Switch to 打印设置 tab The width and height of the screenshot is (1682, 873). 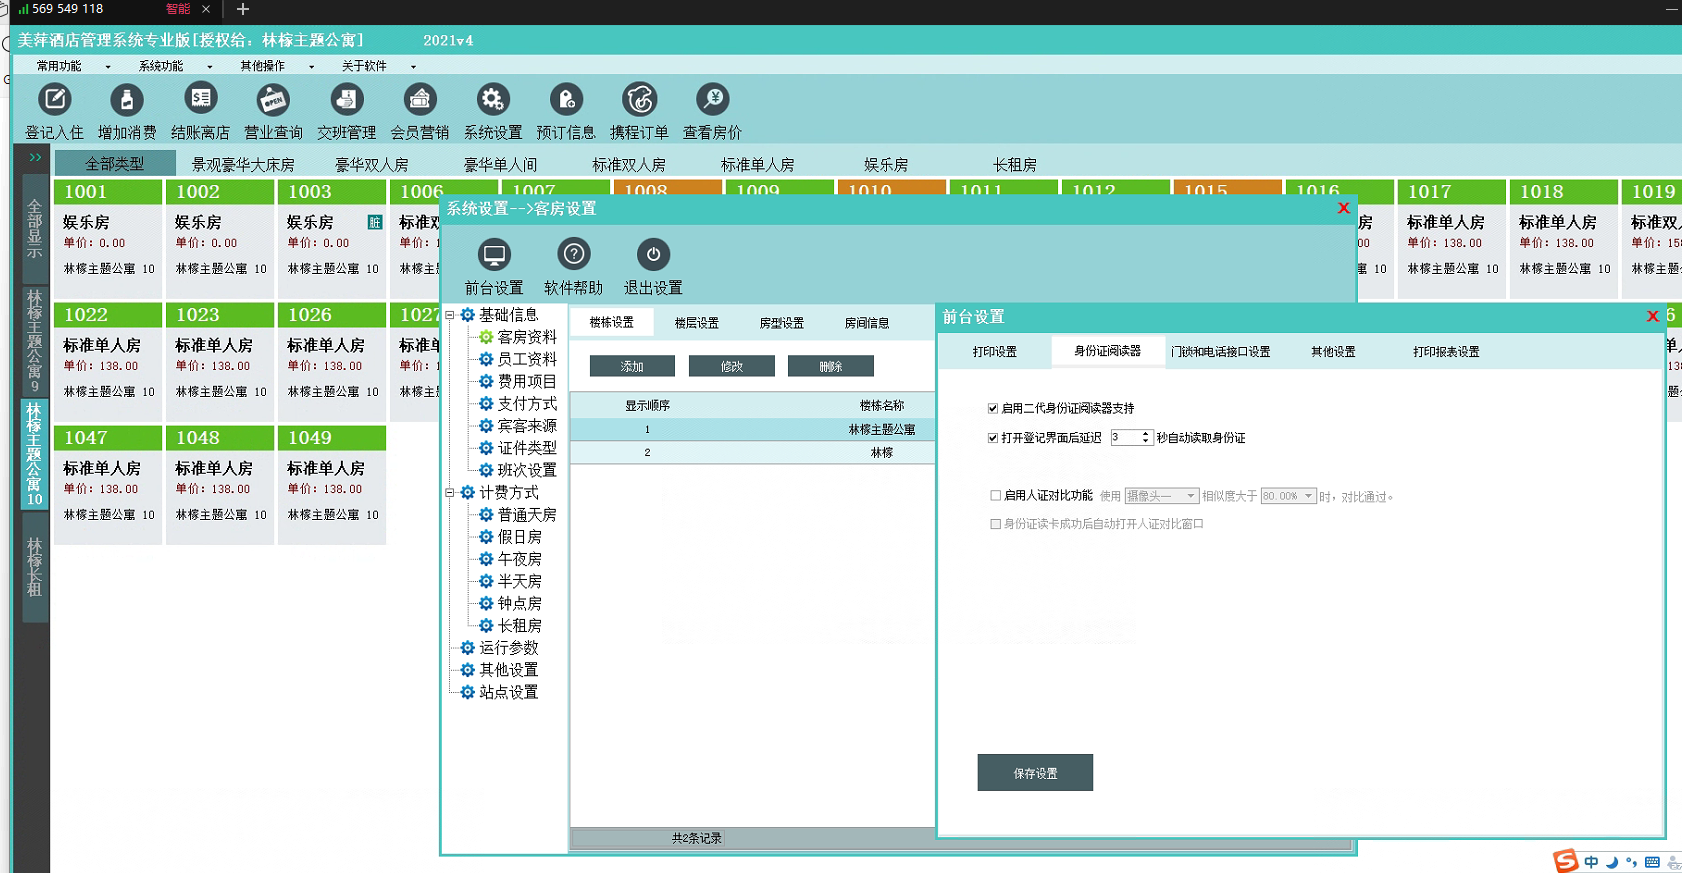pos(994,352)
